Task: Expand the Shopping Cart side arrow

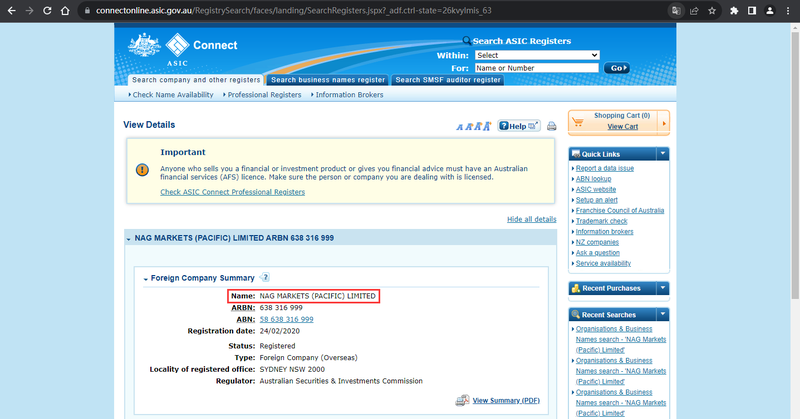Action: (x=664, y=123)
